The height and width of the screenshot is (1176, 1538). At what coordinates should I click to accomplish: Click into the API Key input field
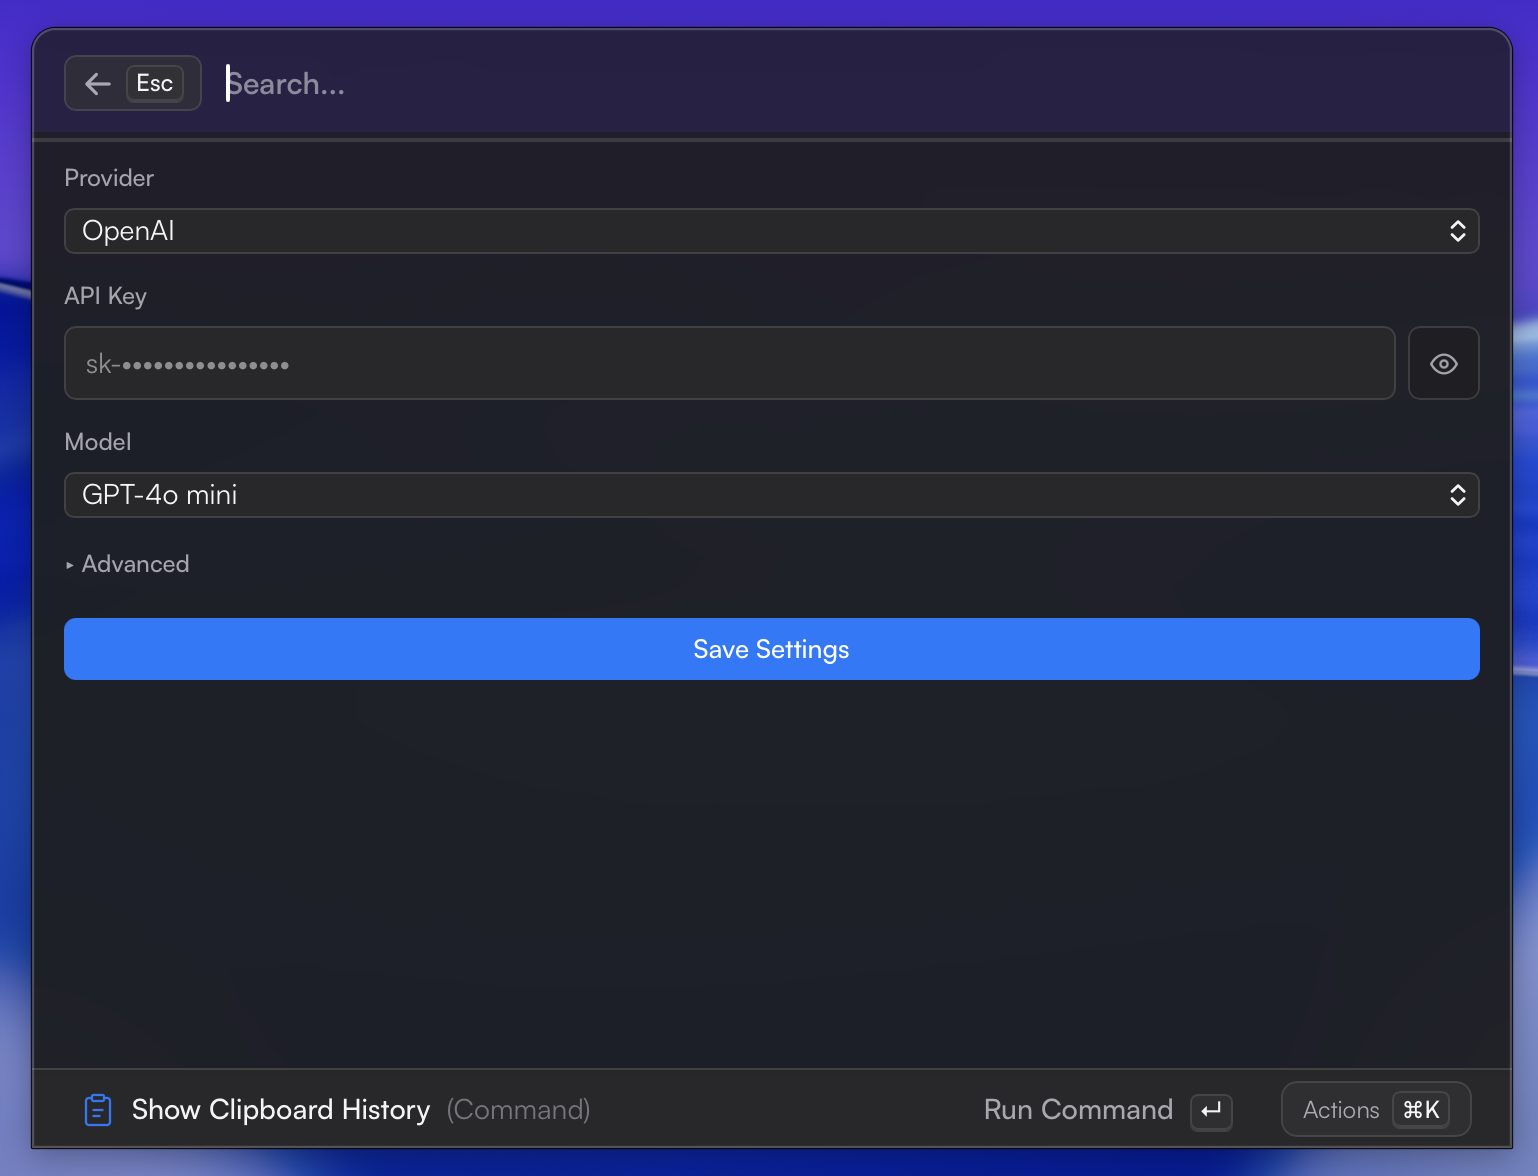(729, 364)
